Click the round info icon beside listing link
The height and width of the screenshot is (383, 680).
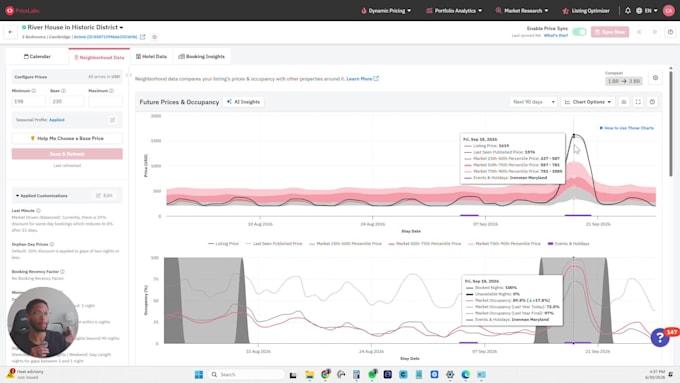pos(154,37)
